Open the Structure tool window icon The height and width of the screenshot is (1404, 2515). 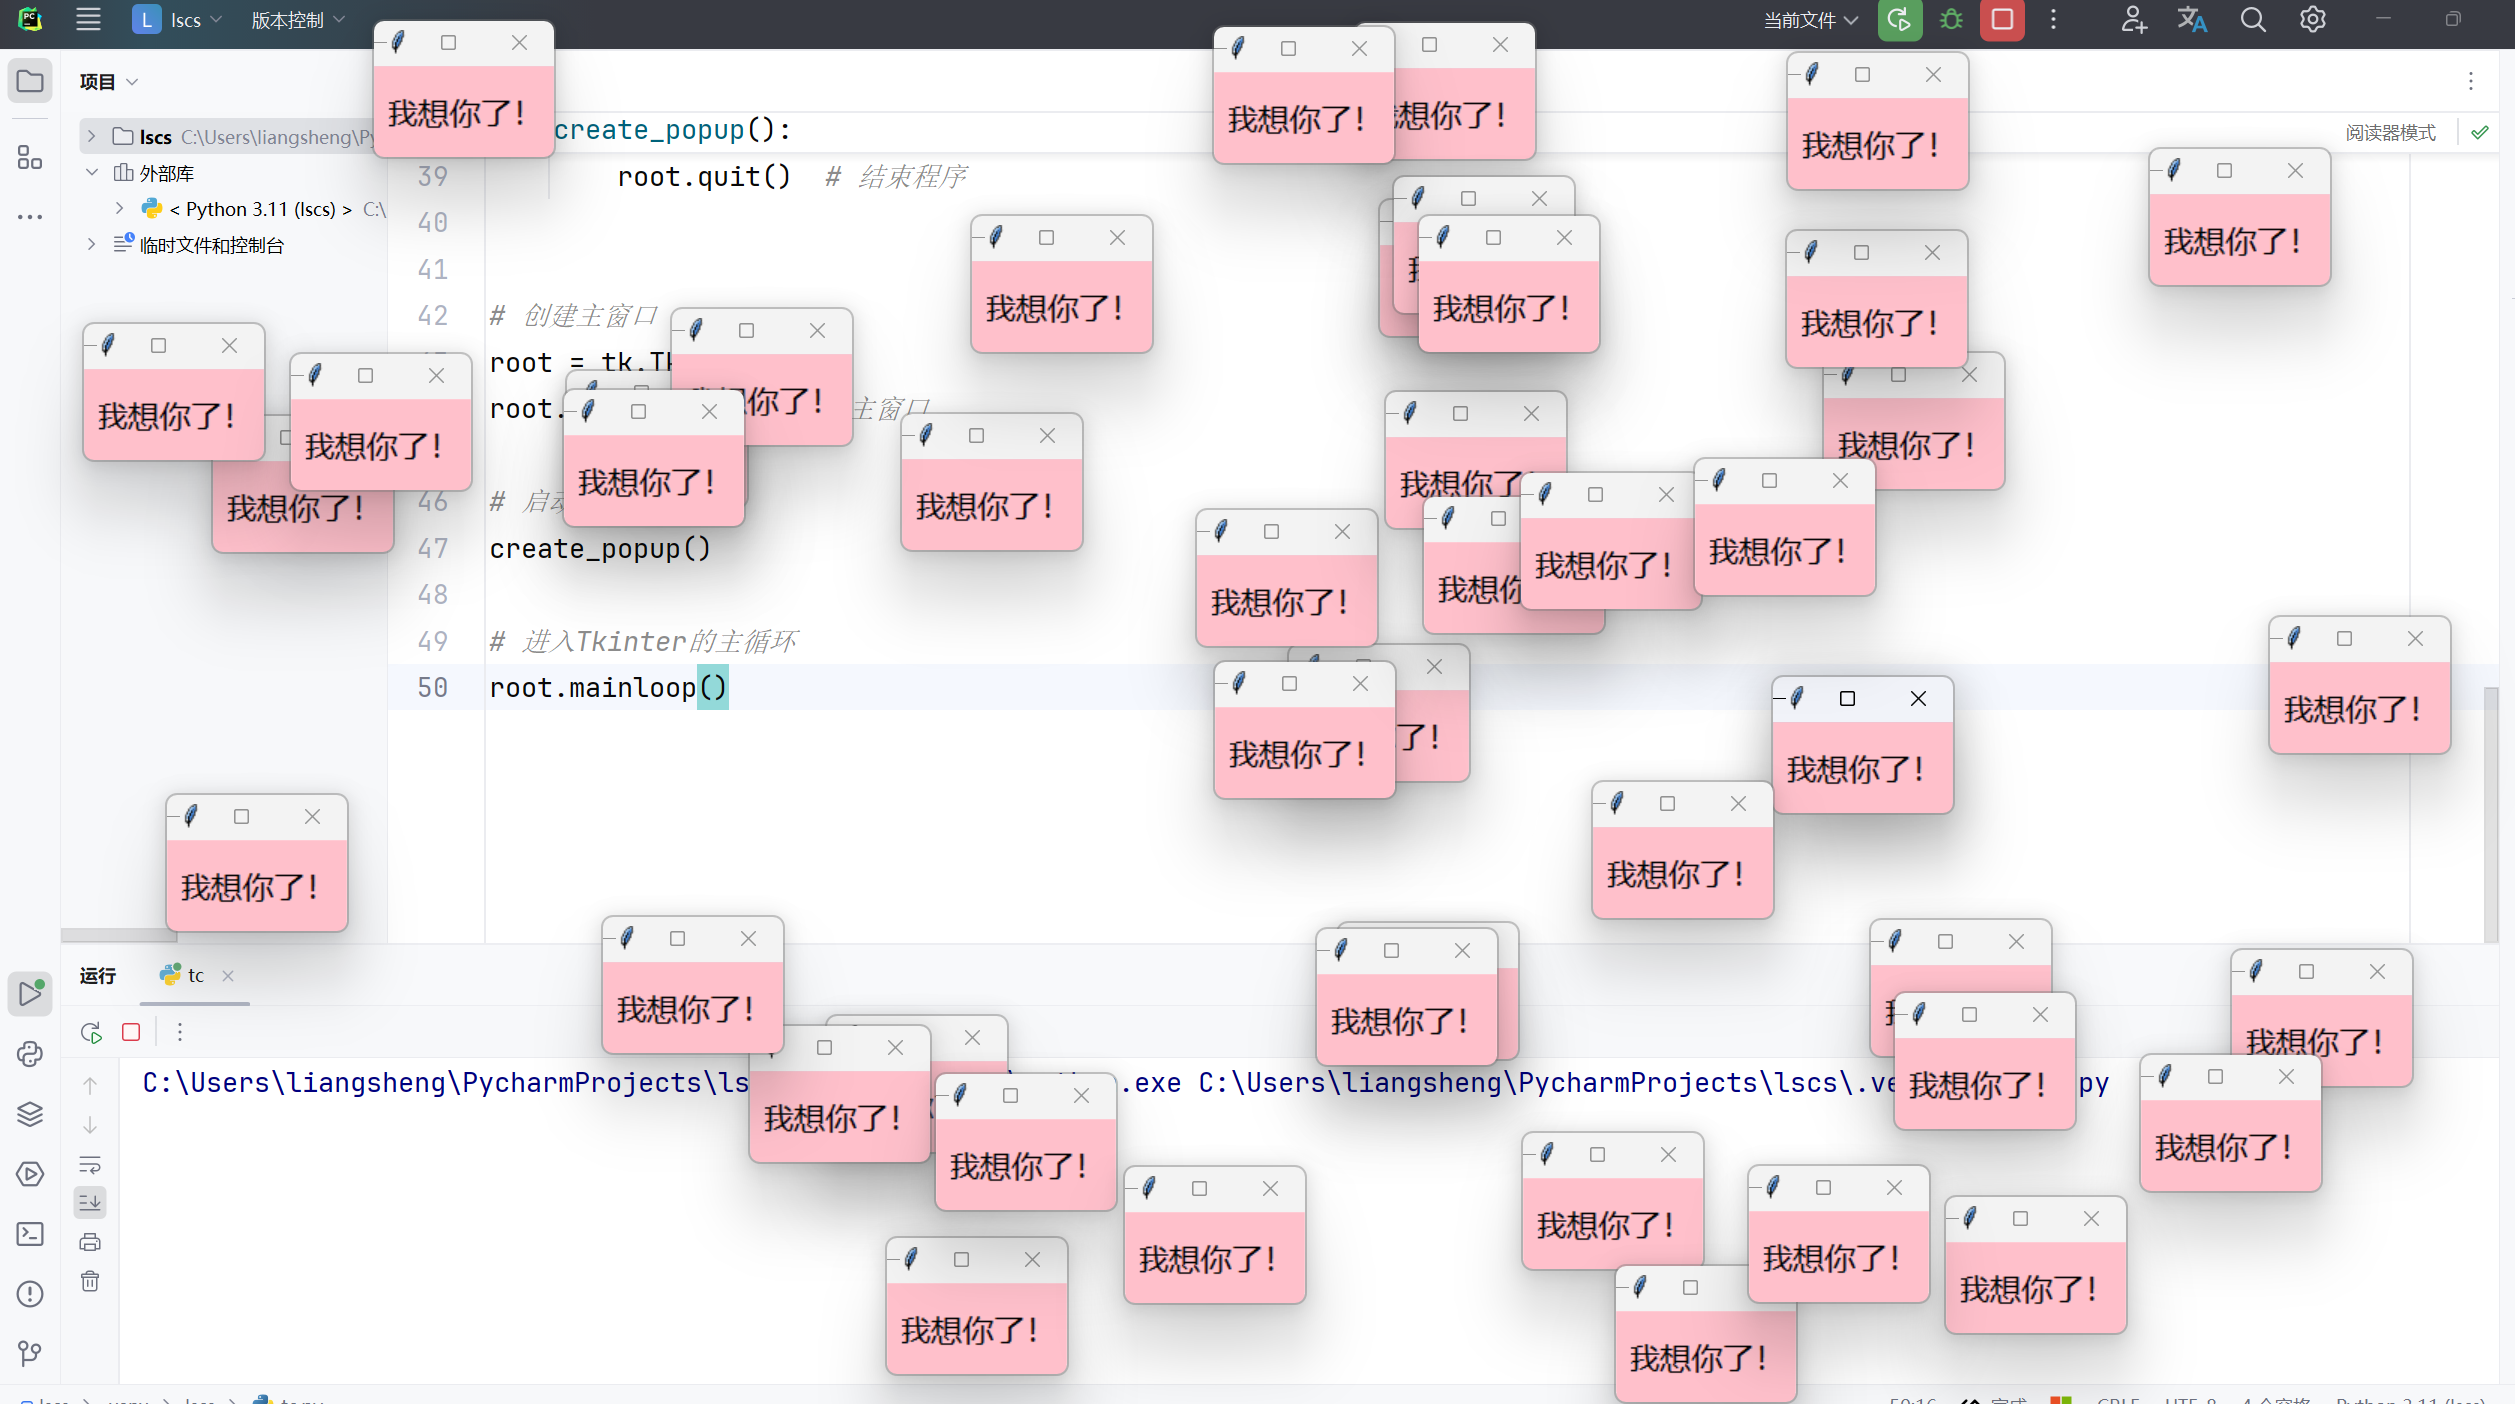(x=30, y=158)
